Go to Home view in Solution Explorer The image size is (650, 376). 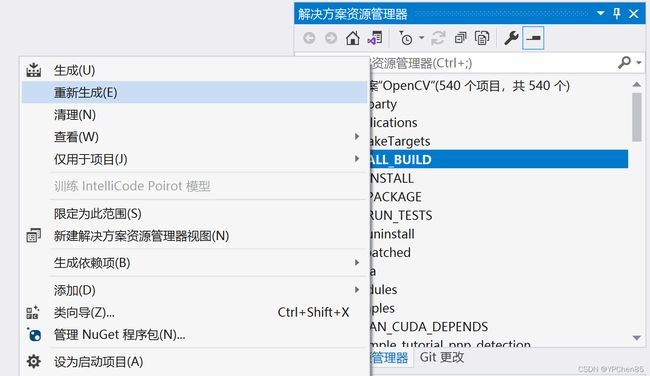[353, 38]
